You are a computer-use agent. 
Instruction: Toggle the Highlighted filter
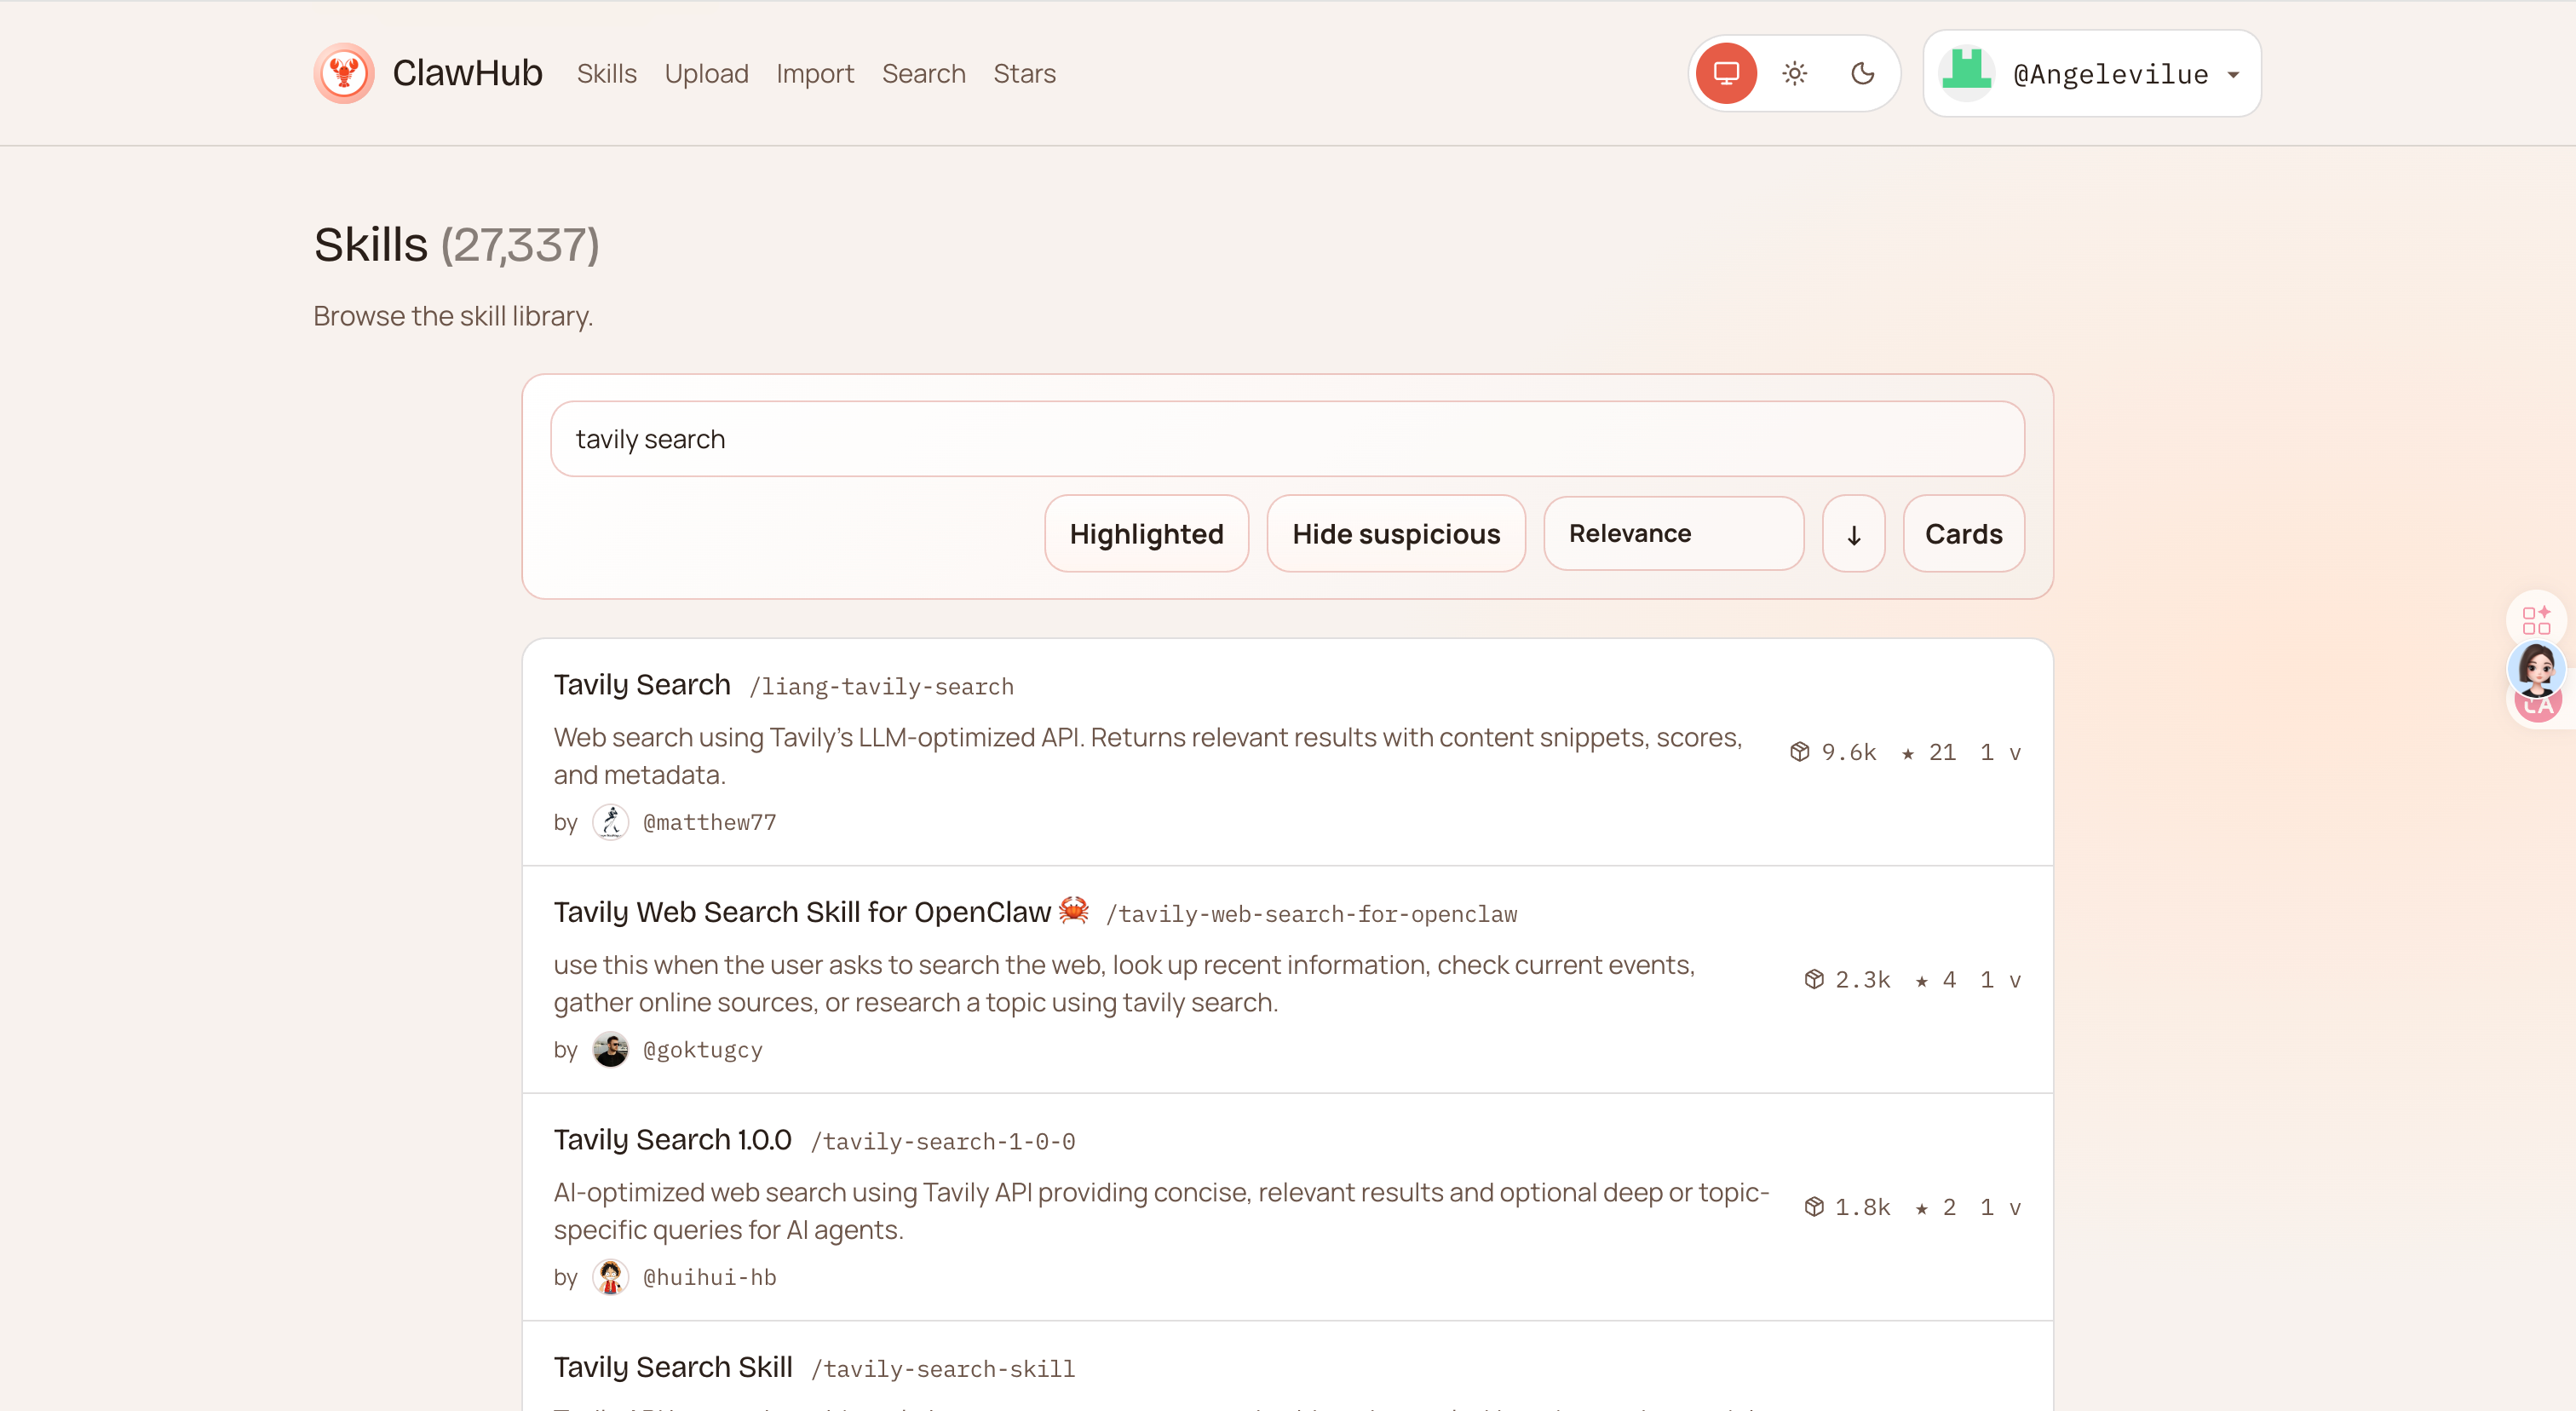[x=1146, y=534]
